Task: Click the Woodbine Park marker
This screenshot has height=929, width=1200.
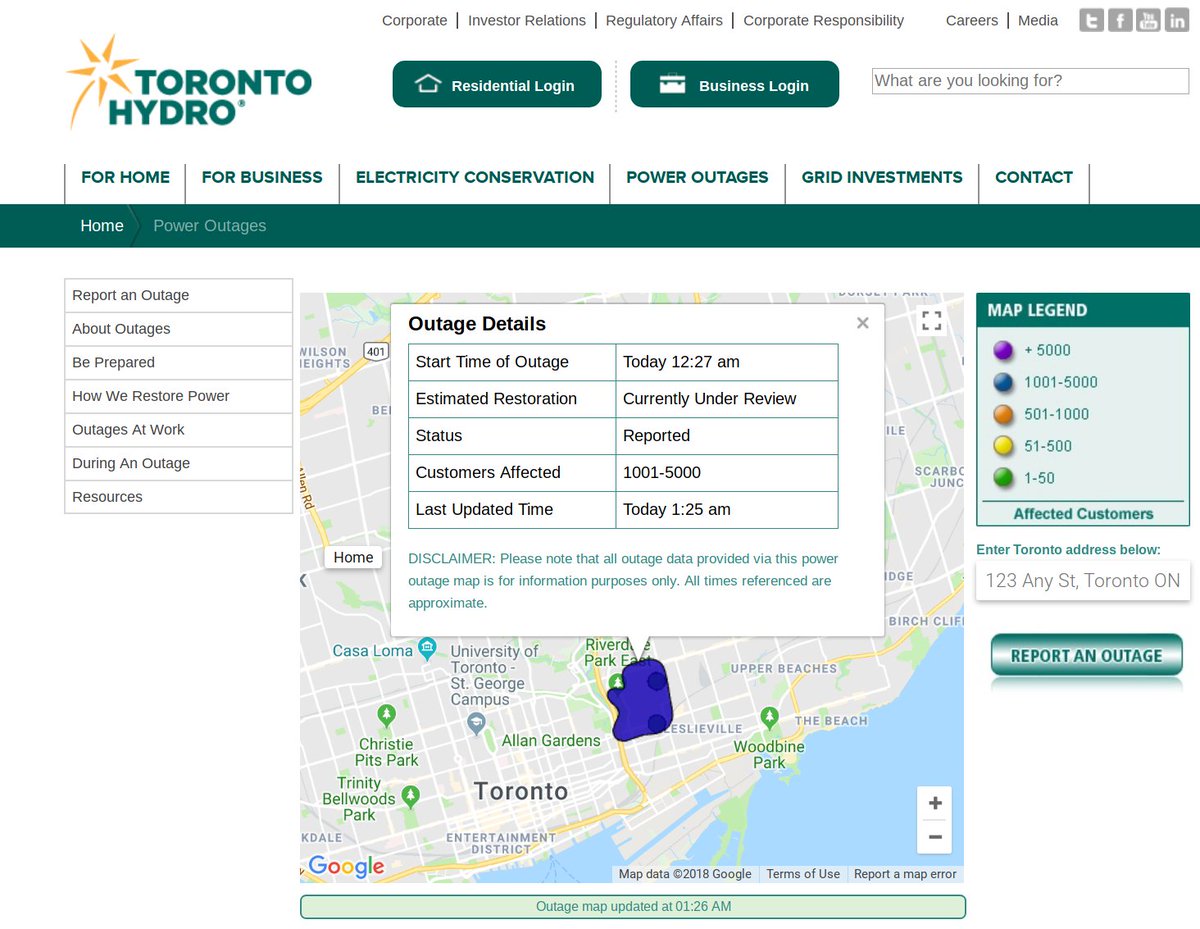Action: tap(769, 717)
